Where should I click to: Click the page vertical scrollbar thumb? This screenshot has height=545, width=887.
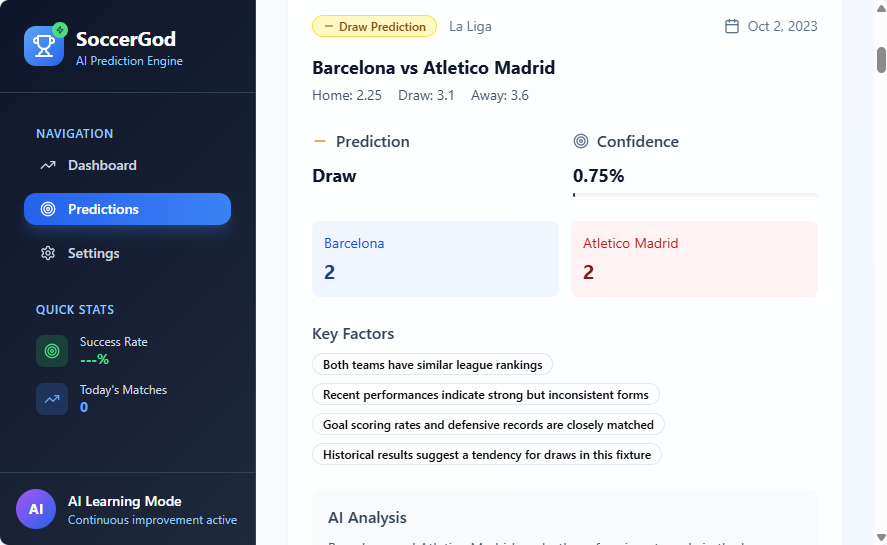pyautogui.click(x=881, y=60)
